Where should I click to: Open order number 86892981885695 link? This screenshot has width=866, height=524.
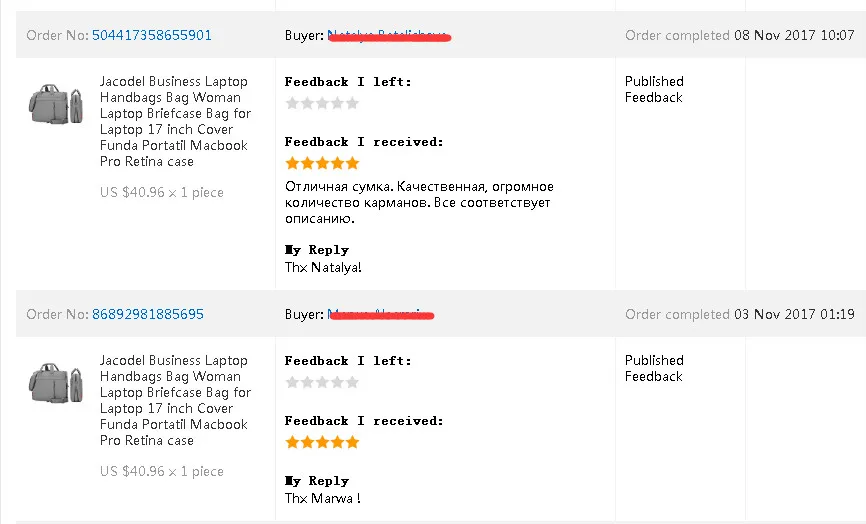point(148,315)
